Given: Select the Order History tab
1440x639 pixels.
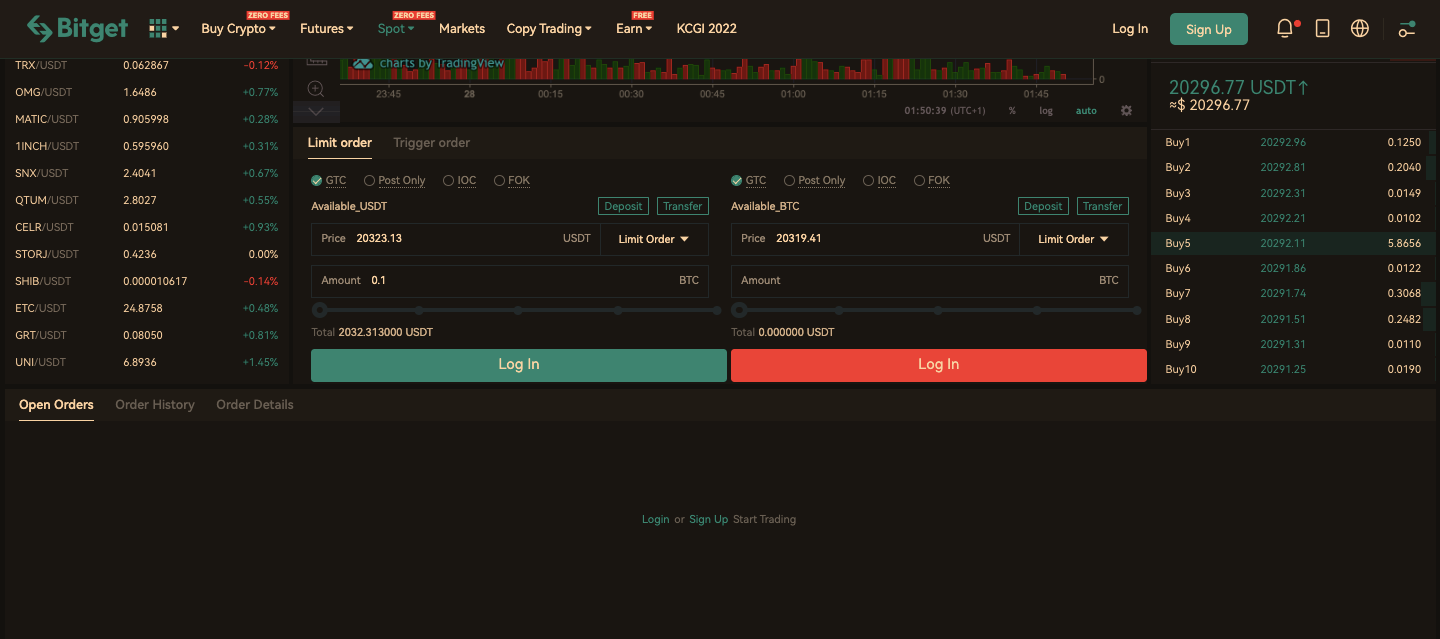Looking at the screenshot, I should [x=155, y=405].
